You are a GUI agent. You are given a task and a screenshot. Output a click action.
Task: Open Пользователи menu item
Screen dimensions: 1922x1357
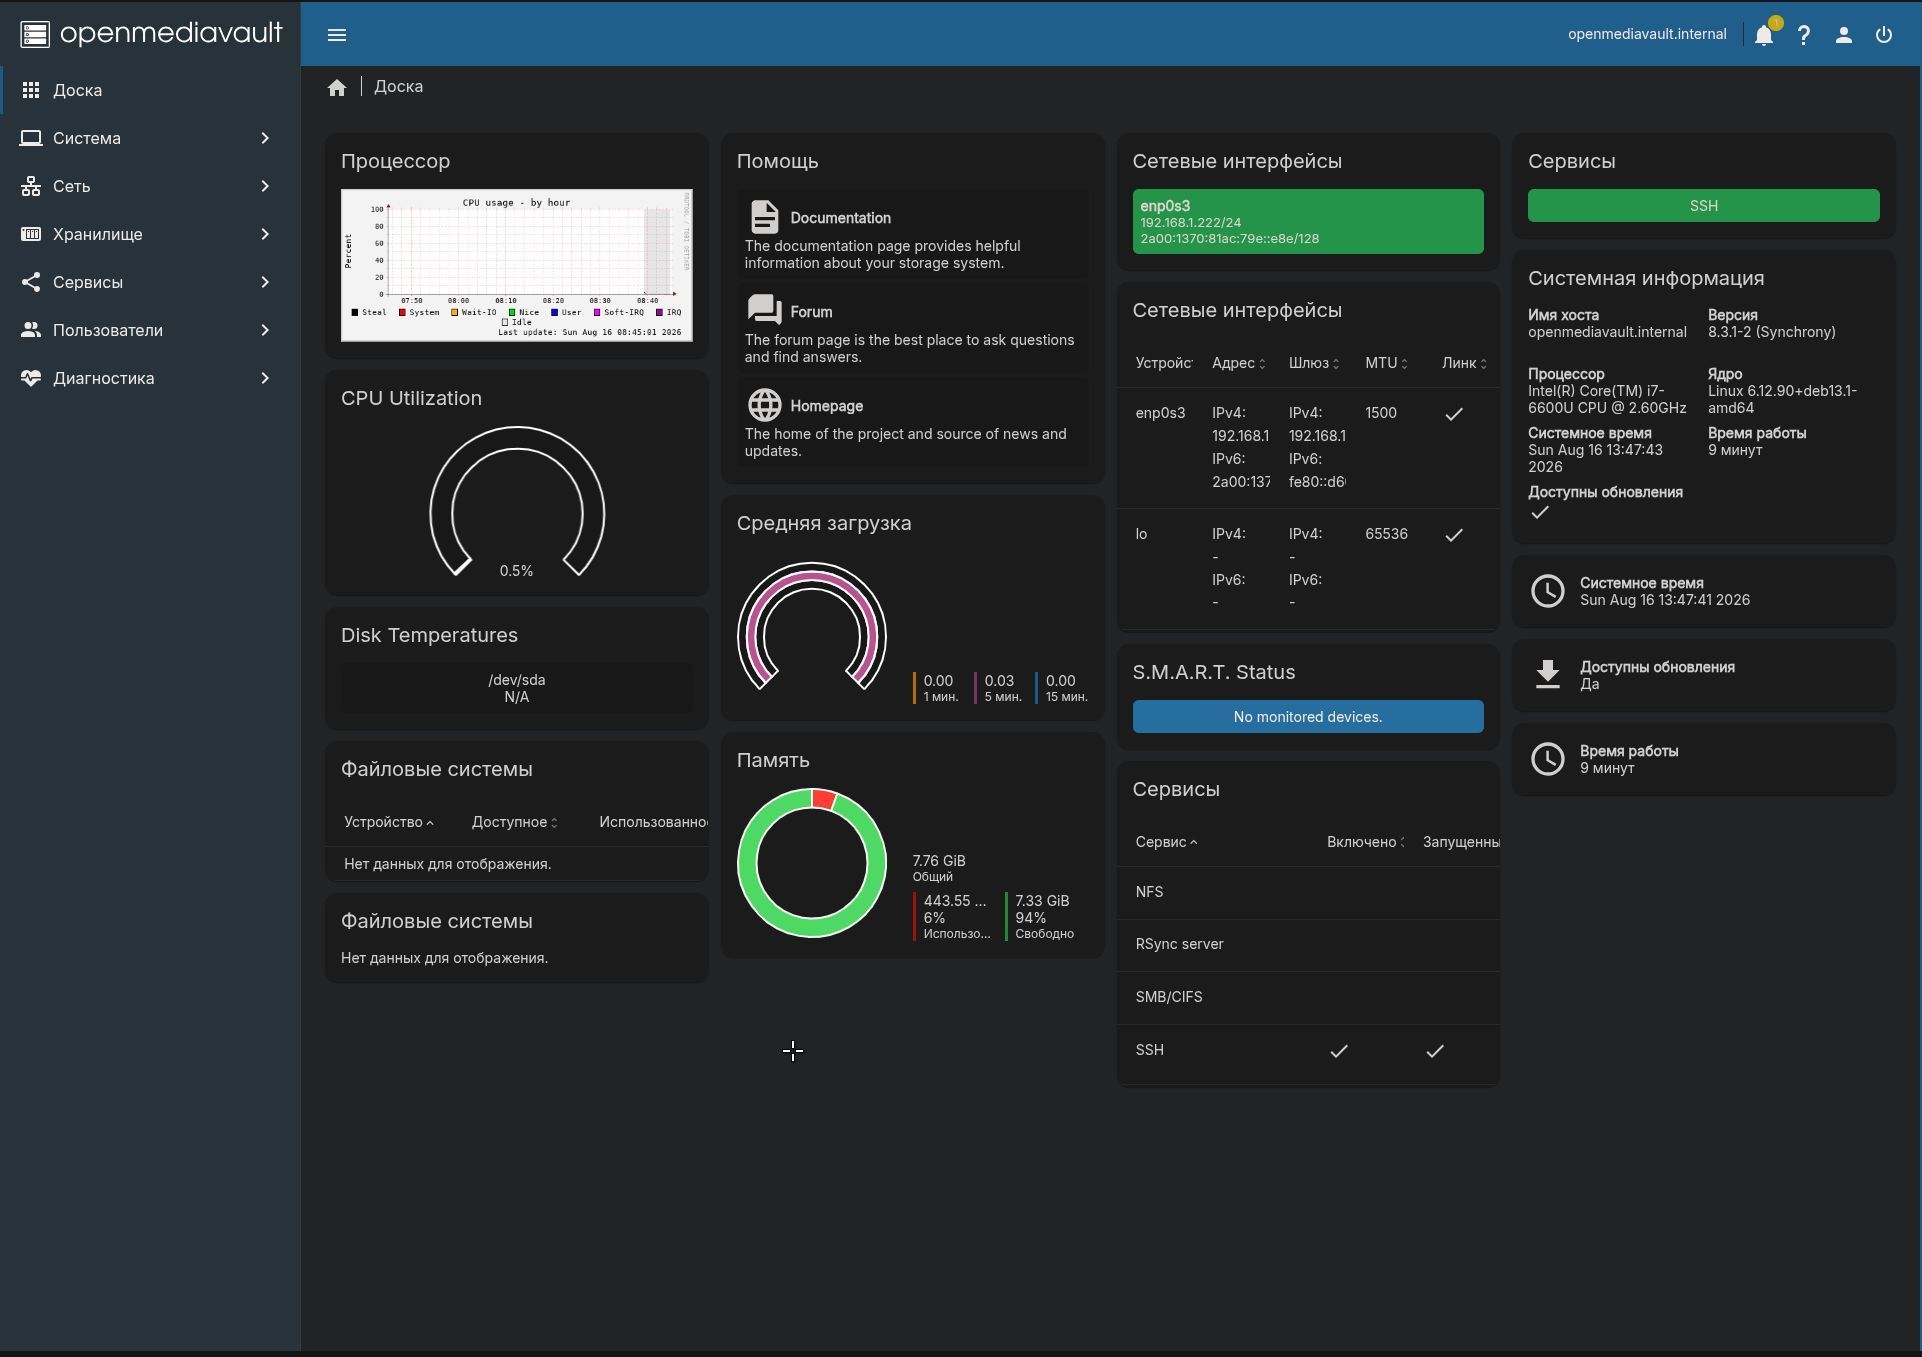[x=150, y=330]
